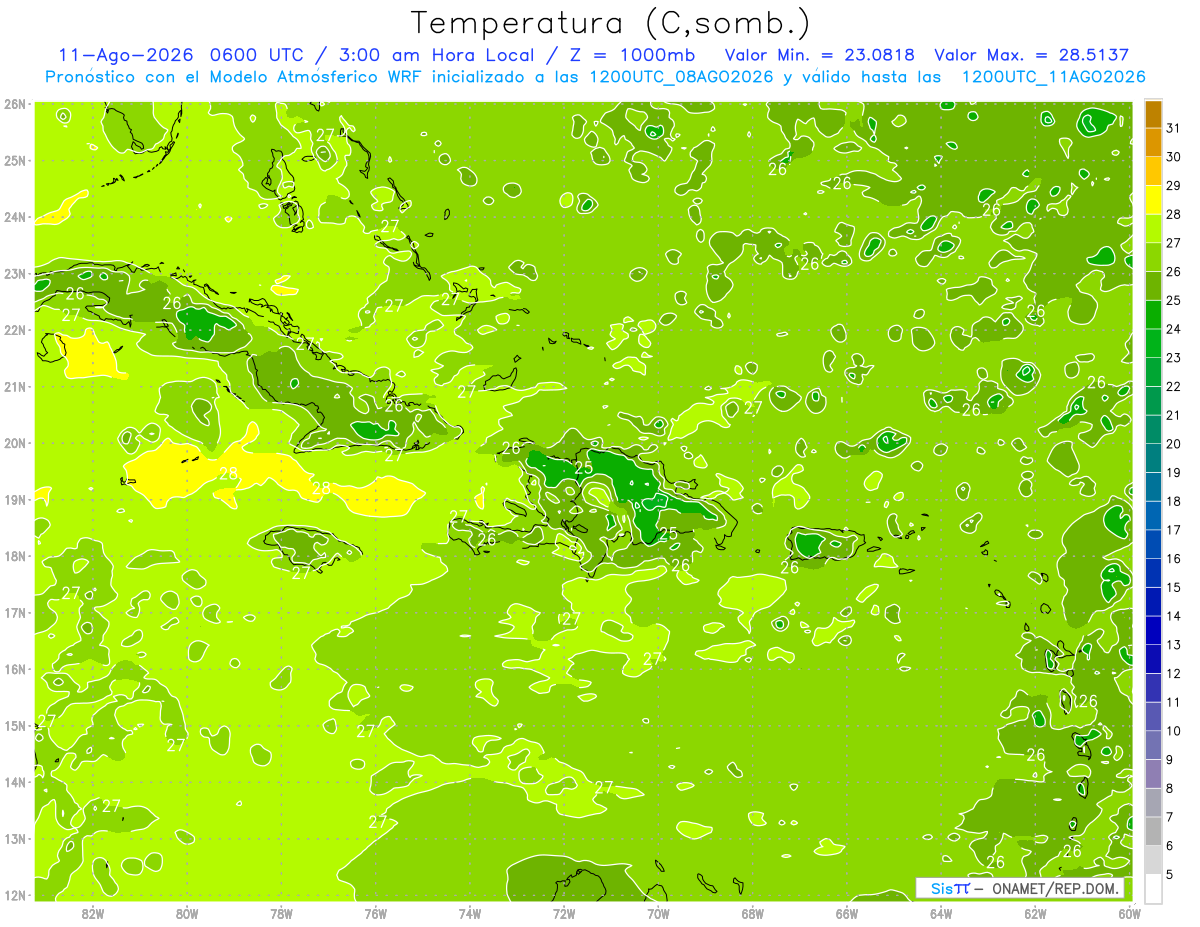Click the 72W longitude axis label
The image size is (1200, 927).
point(564,913)
